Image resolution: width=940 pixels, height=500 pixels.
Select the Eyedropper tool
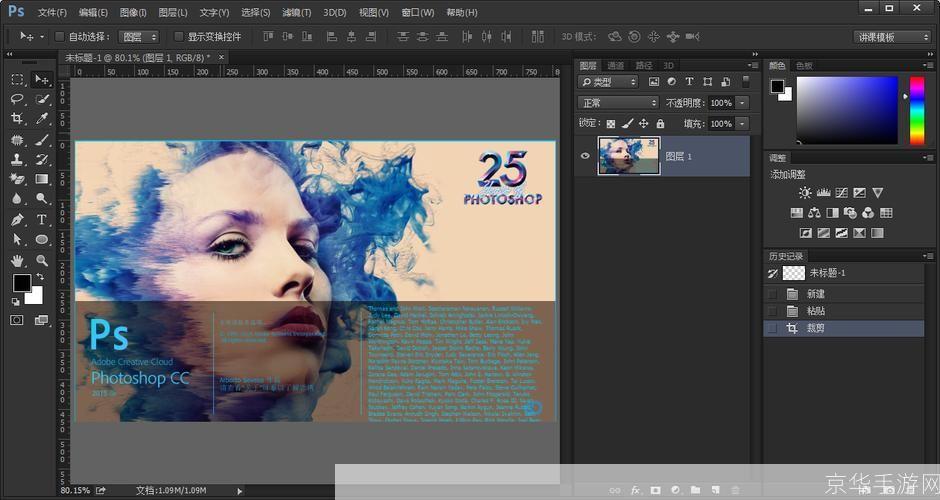coord(42,119)
